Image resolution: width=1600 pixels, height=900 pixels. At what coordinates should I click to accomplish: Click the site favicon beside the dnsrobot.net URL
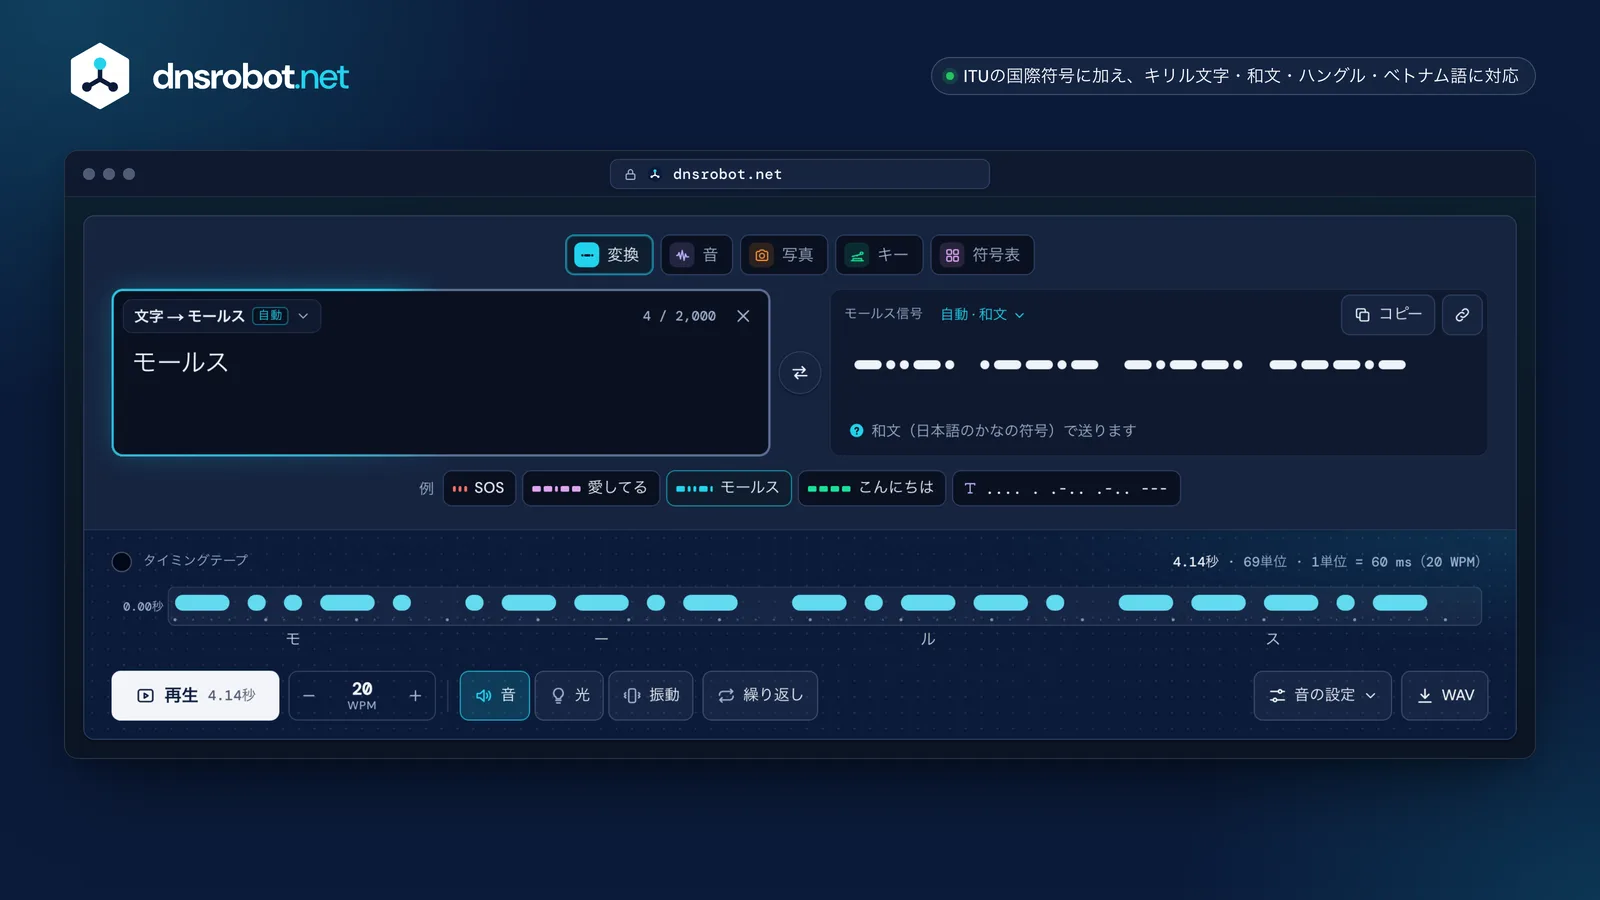pos(655,174)
